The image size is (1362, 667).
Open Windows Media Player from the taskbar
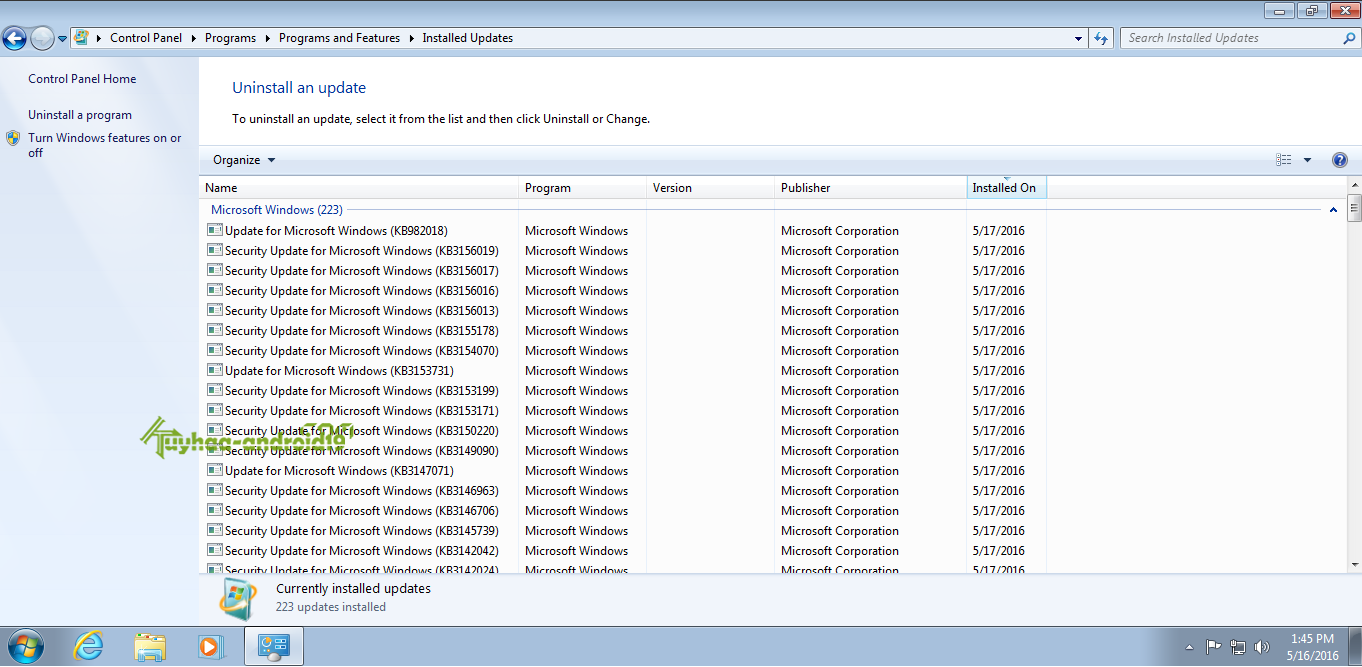pos(210,647)
